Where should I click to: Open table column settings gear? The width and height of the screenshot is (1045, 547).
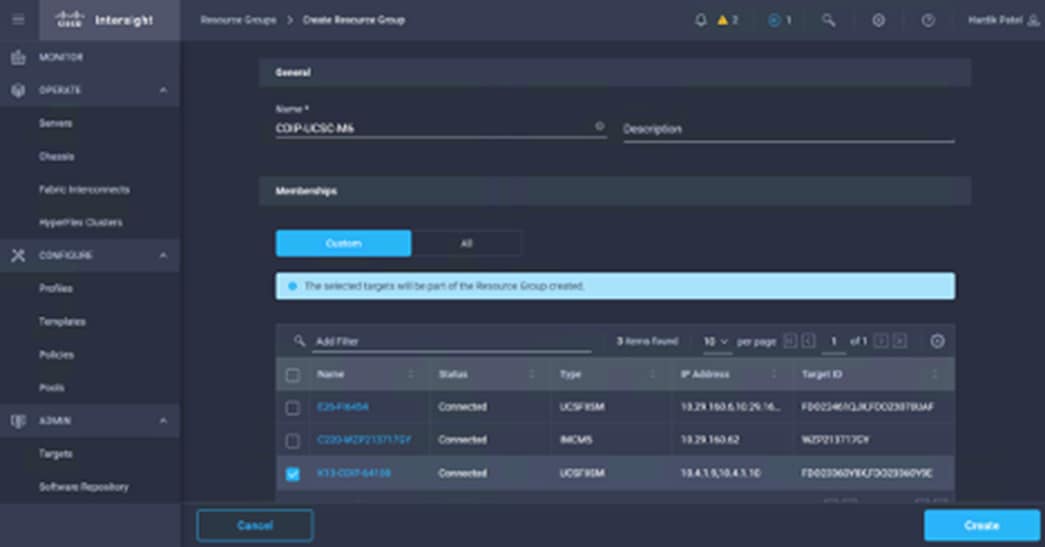click(937, 341)
